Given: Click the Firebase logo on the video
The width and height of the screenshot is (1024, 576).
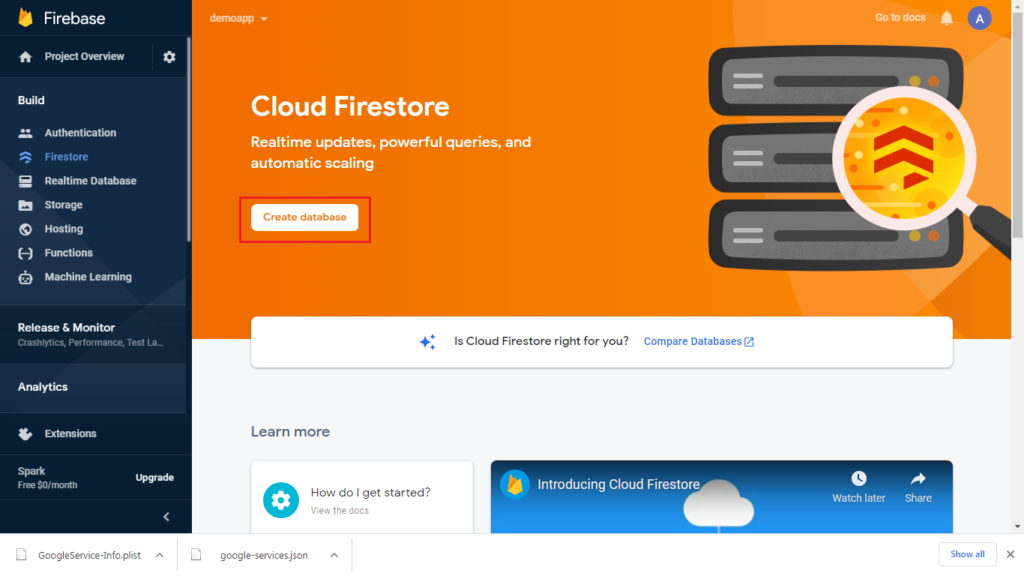Looking at the screenshot, I should 515,485.
